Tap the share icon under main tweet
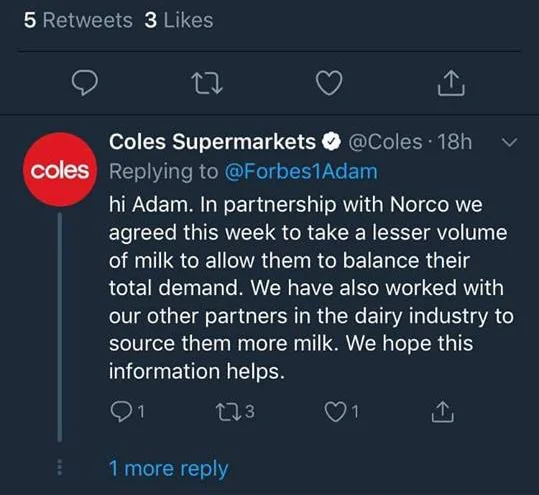 point(451,82)
